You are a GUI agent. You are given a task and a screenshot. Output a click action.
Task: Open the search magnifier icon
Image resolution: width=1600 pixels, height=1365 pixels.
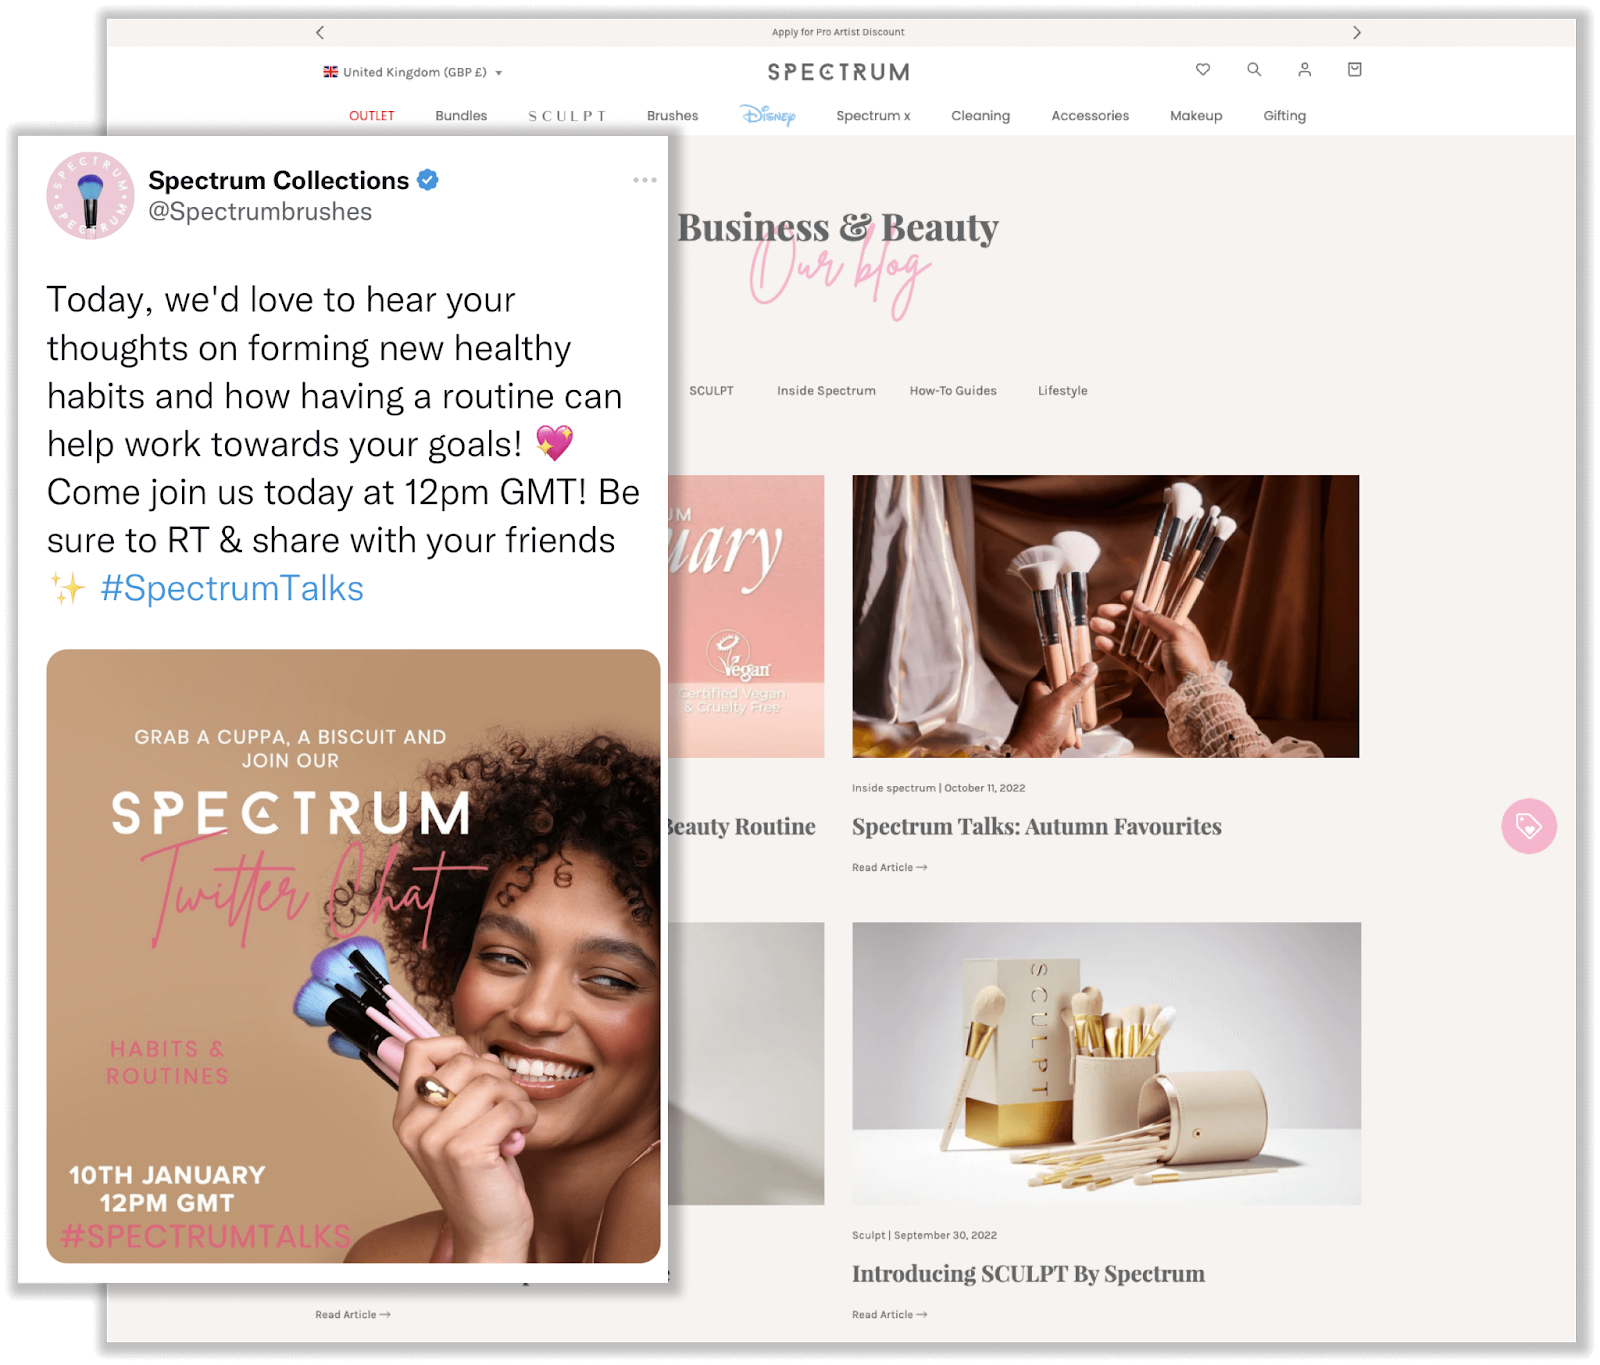[1254, 69]
